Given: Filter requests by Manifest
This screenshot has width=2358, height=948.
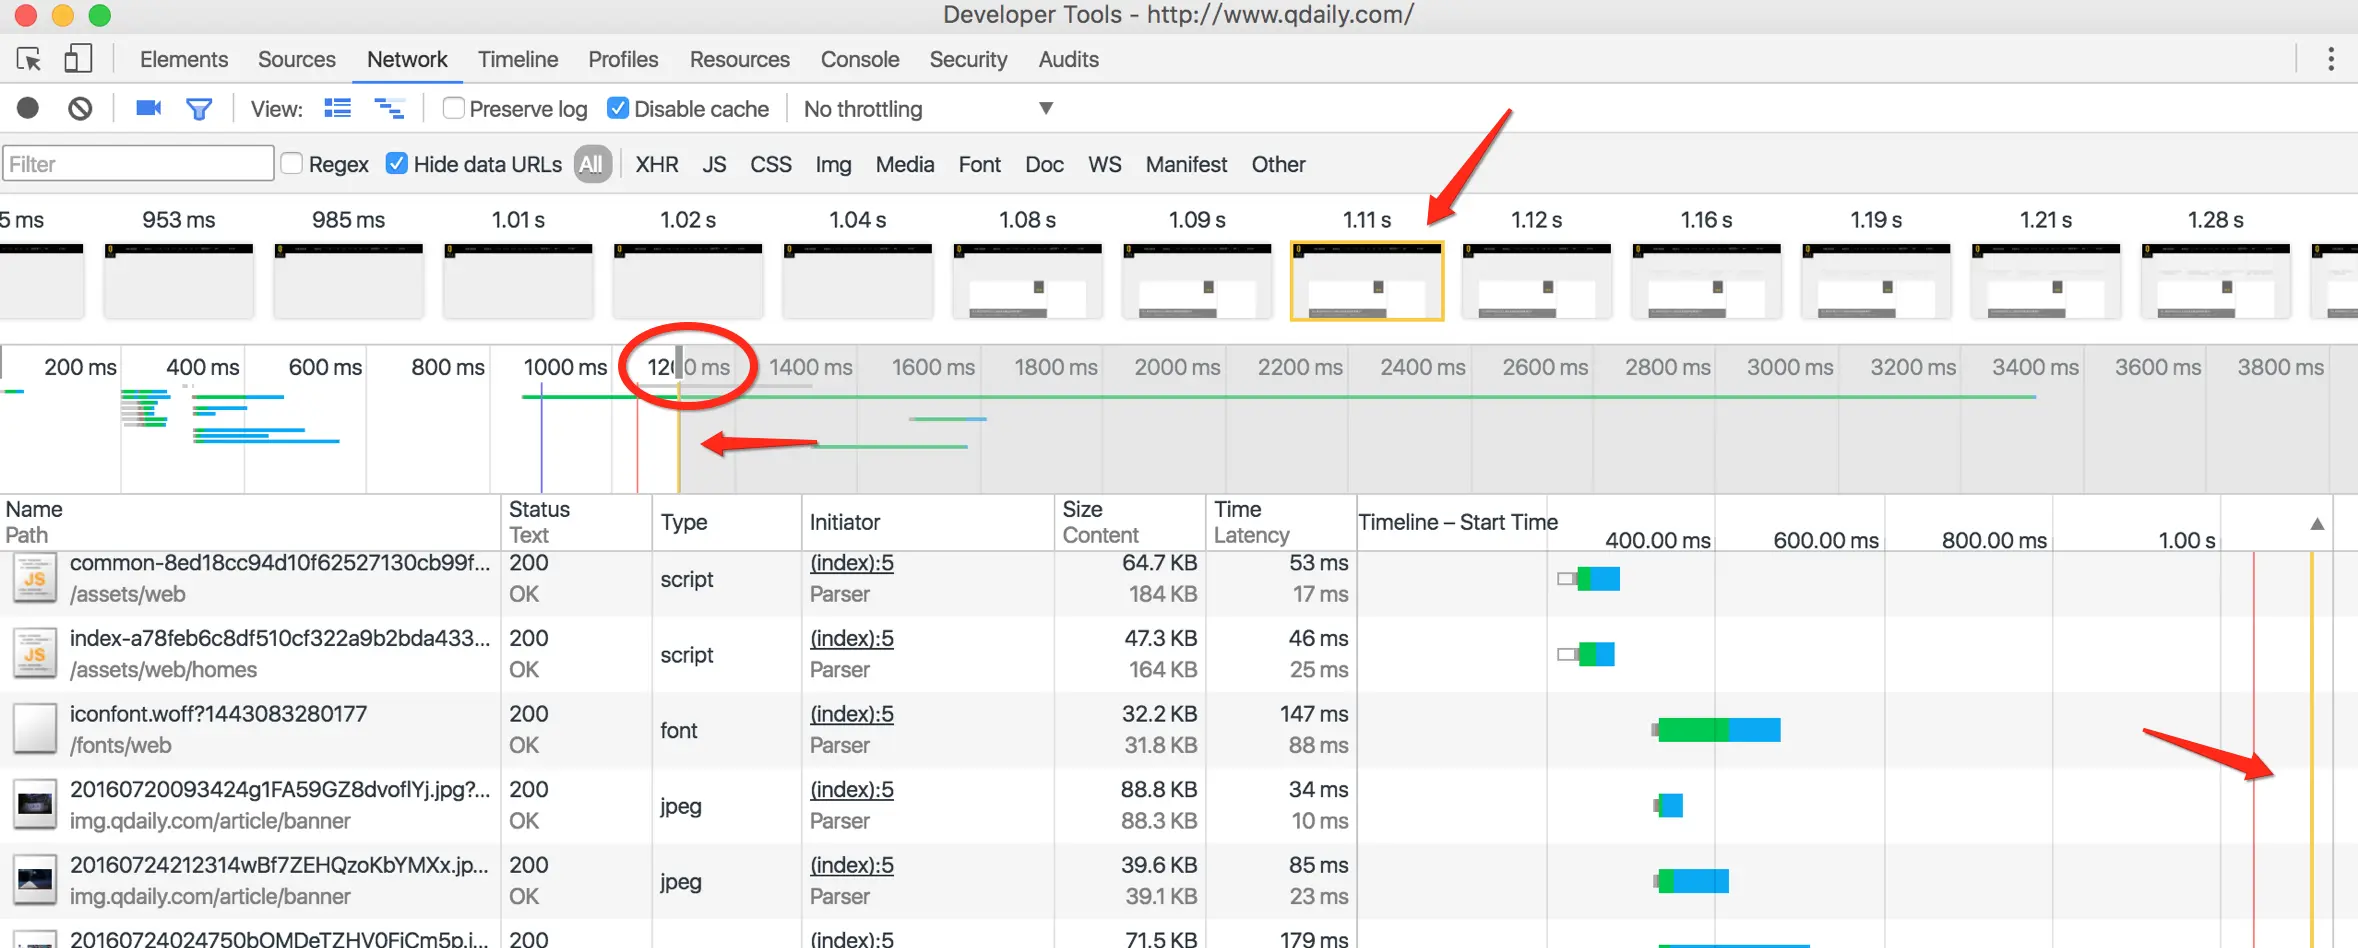Looking at the screenshot, I should point(1186,164).
